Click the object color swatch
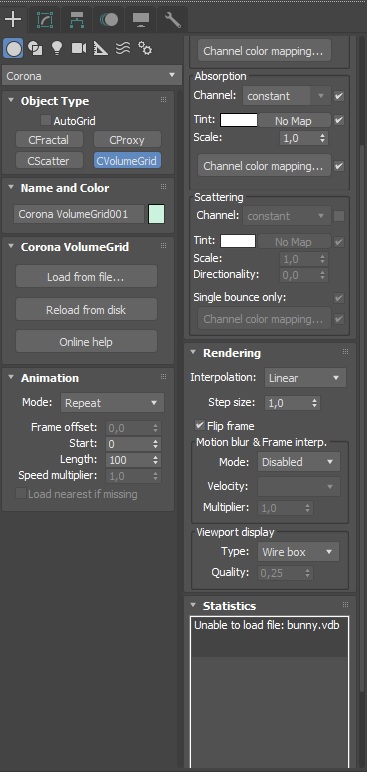Screen dimensions: 367x772 156,214
